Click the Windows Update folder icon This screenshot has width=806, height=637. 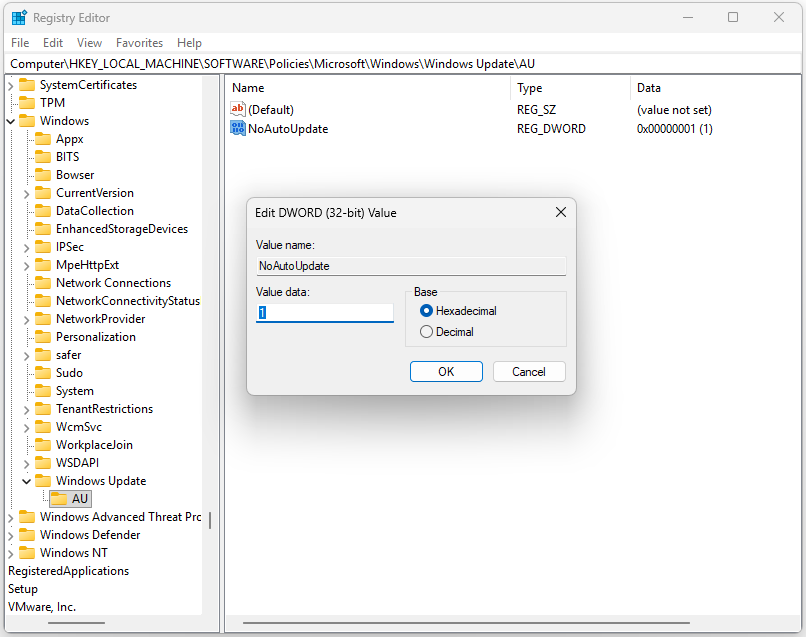(43, 480)
